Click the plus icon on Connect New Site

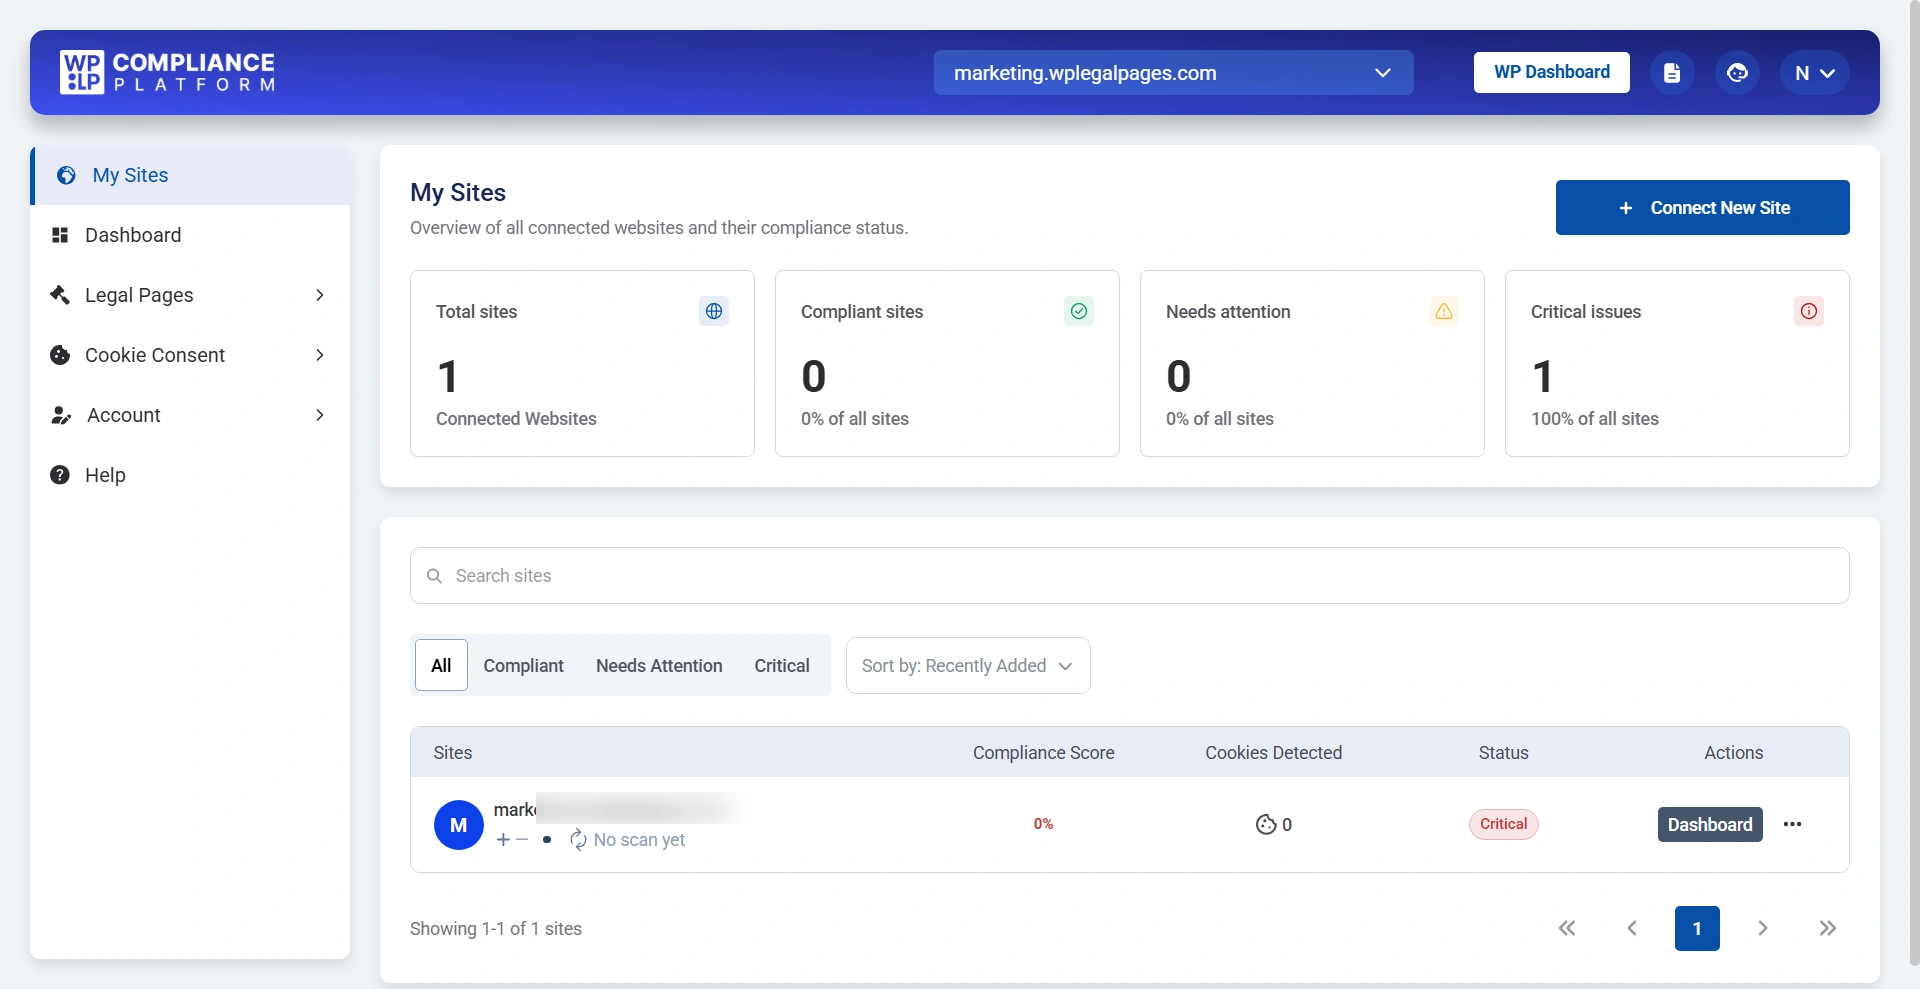[1626, 208]
